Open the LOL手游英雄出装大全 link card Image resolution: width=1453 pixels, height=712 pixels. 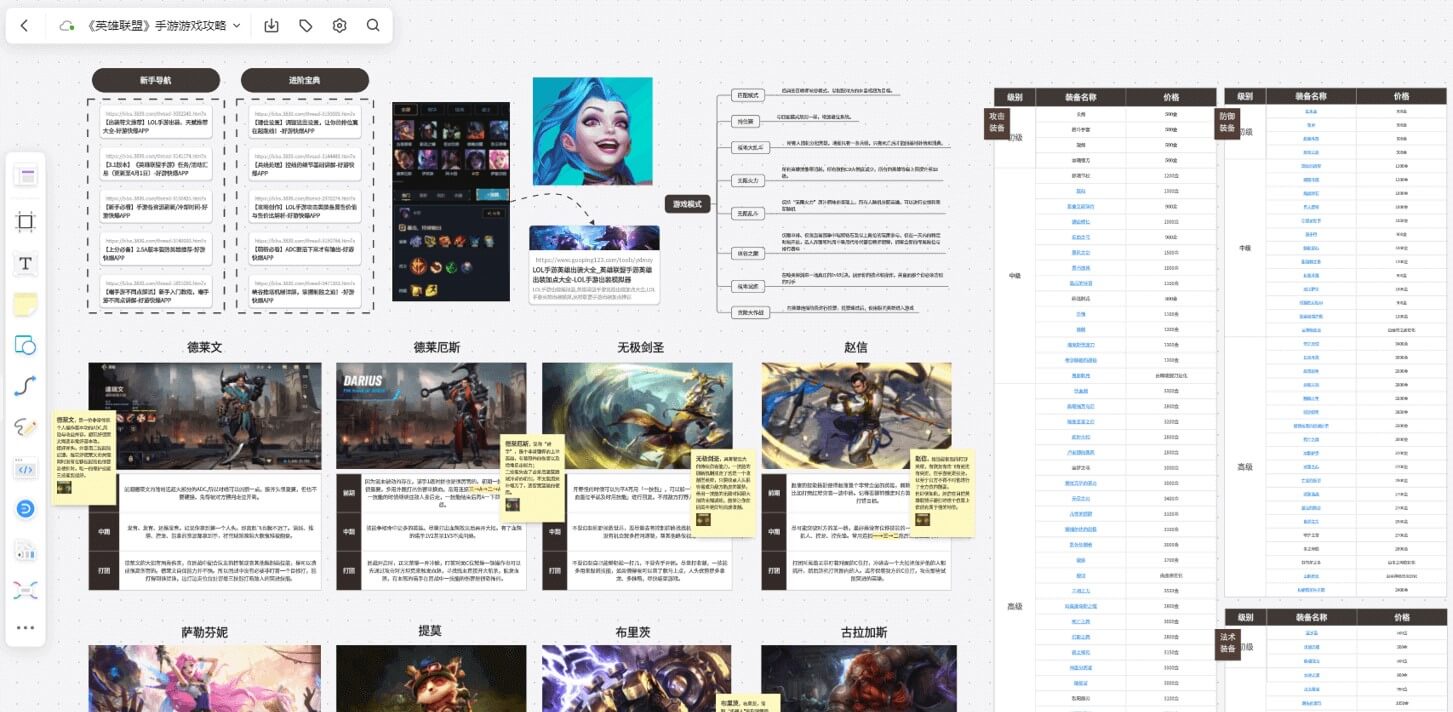click(x=594, y=264)
